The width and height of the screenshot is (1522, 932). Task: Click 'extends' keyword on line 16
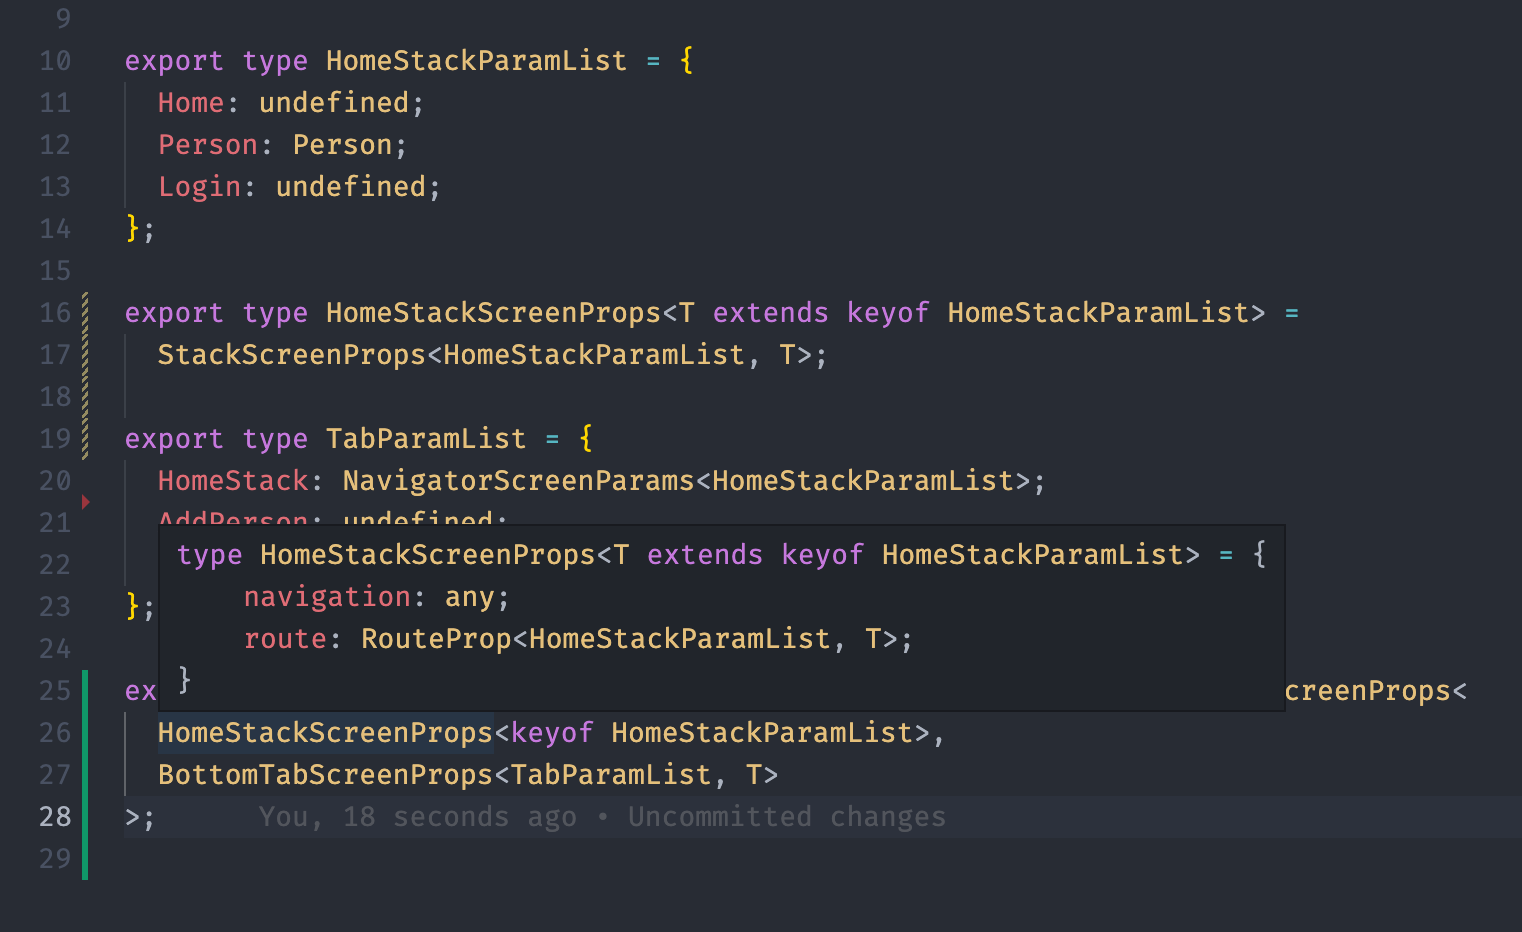[x=770, y=313]
